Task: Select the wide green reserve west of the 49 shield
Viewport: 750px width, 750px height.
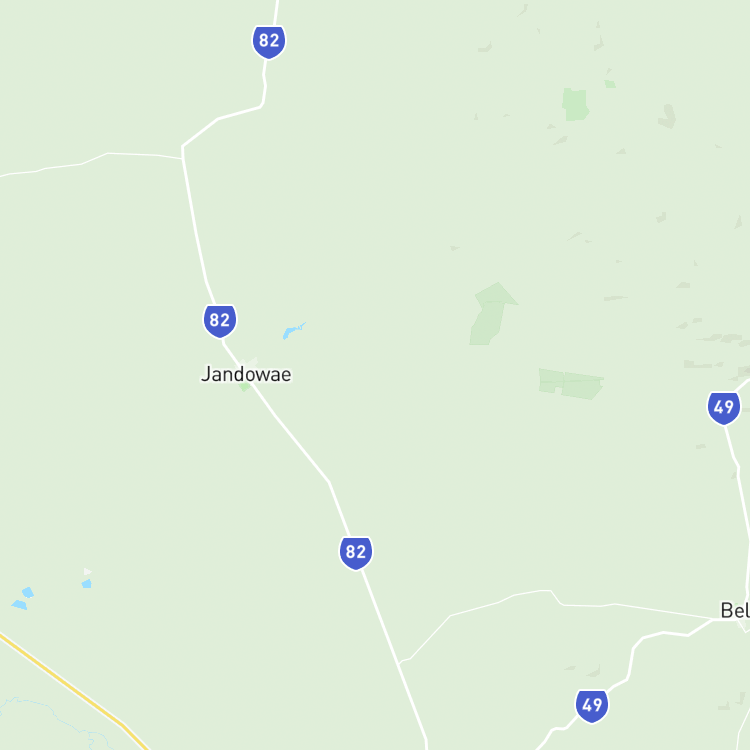Action: coord(571,384)
